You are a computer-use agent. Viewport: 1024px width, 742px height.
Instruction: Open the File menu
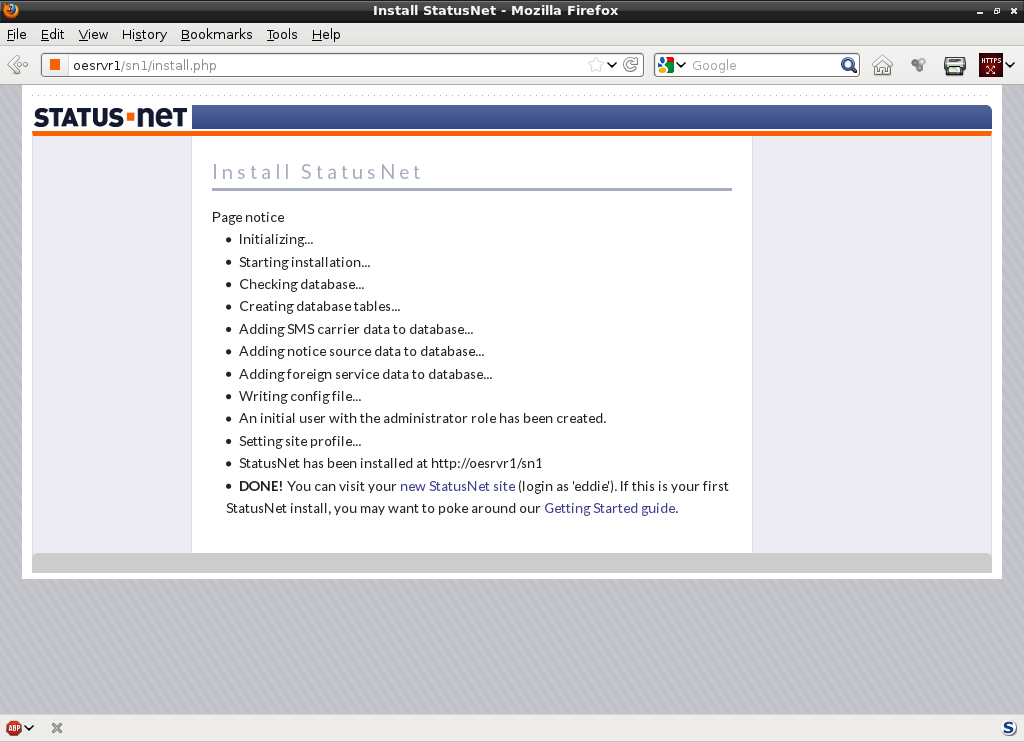pos(16,35)
